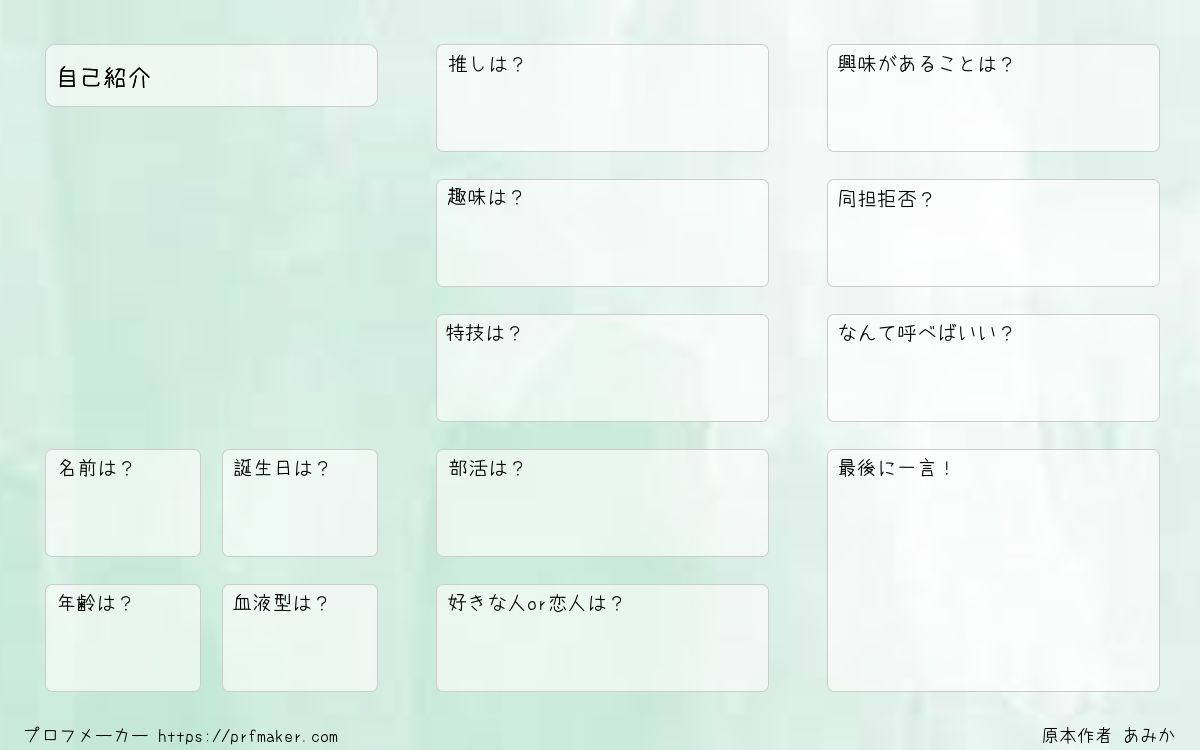
Task: Click the 部活は？ field
Action: coord(602,503)
